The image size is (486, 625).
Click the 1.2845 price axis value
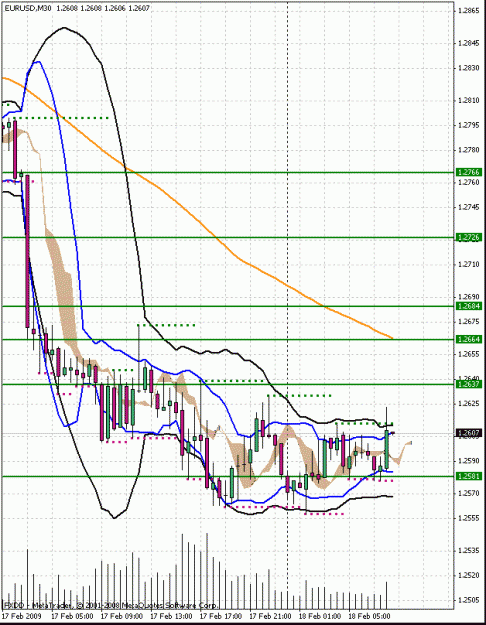click(x=469, y=43)
